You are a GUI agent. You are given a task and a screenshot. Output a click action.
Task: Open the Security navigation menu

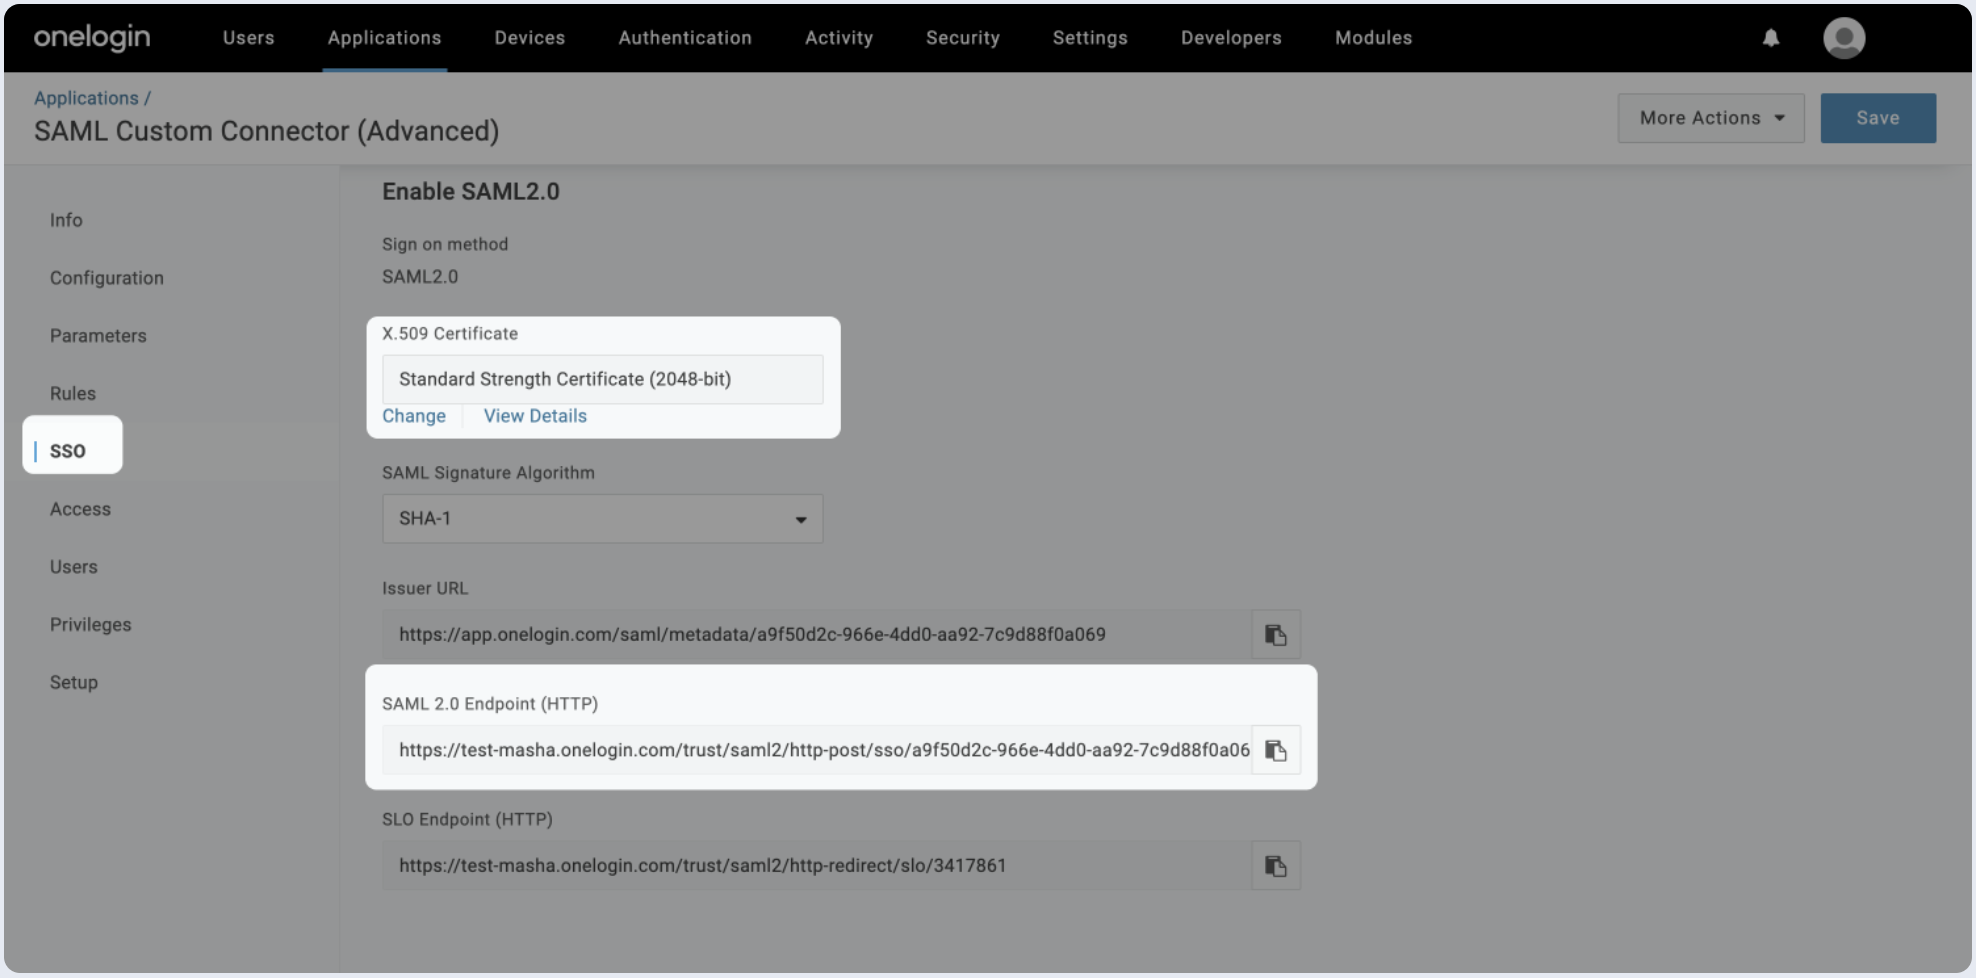(x=962, y=38)
